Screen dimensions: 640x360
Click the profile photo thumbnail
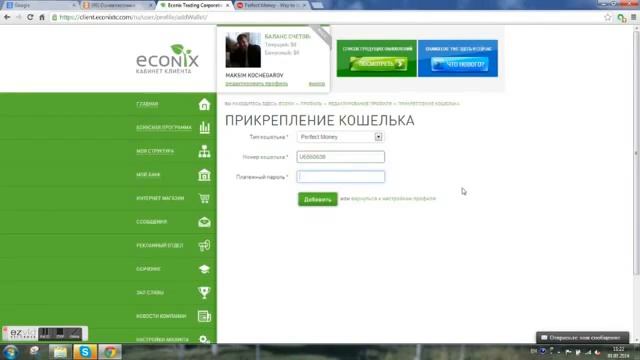(x=243, y=50)
